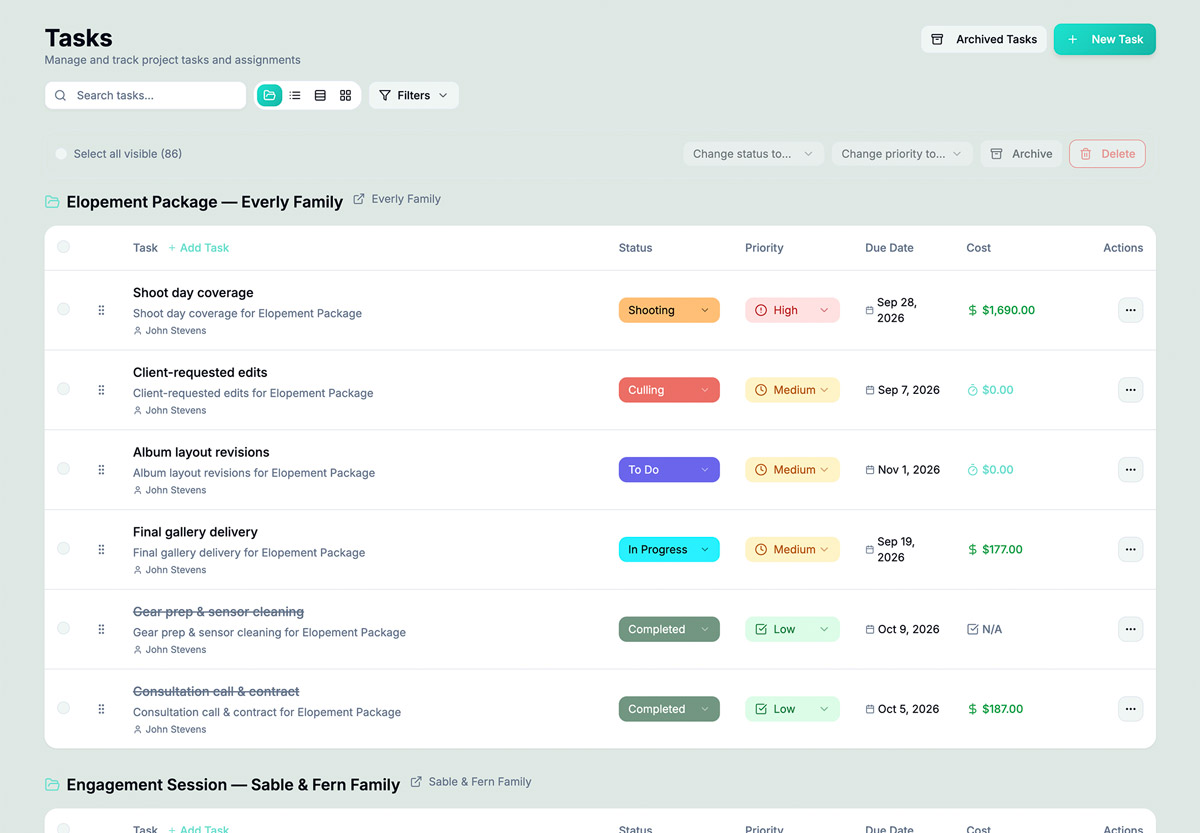
Task: Switch to the folder grouped view icon
Action: pos(269,95)
